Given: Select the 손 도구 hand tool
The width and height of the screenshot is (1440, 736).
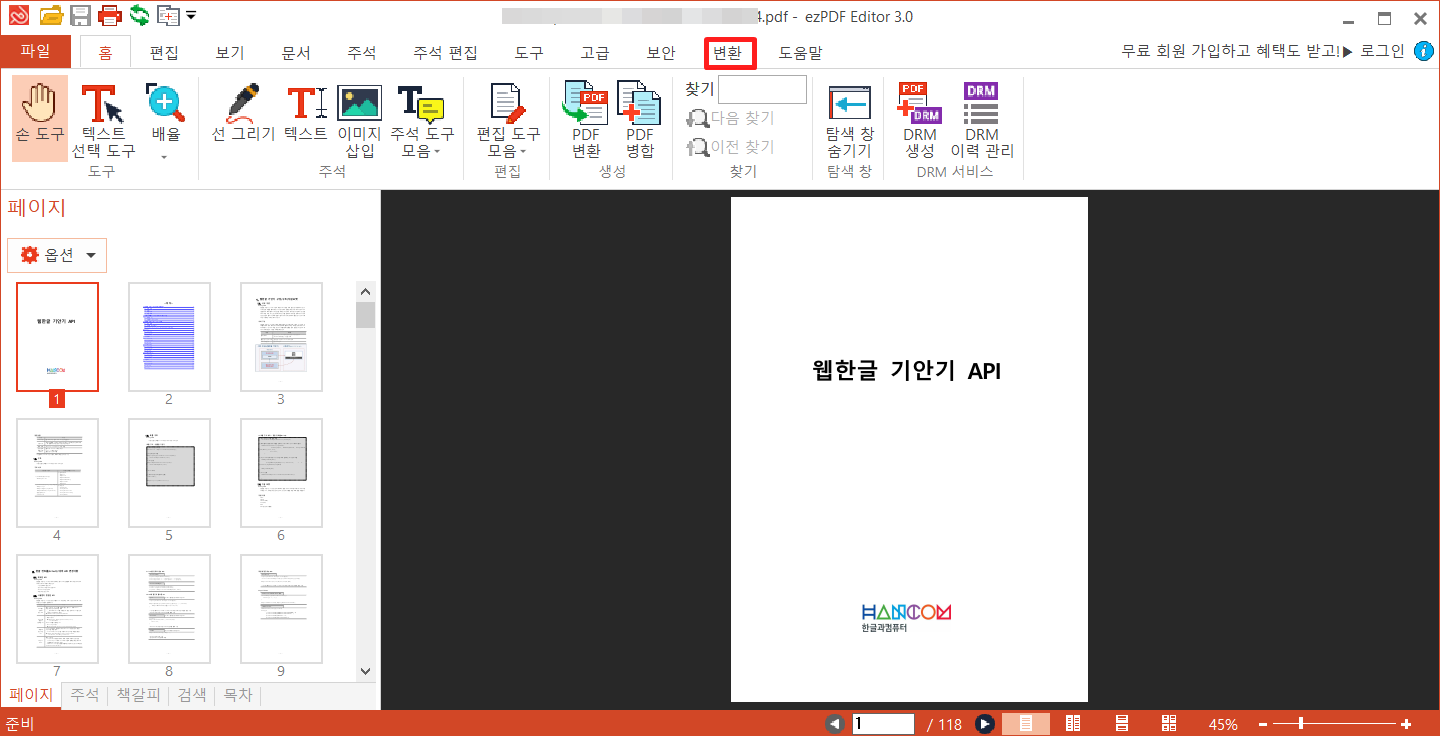Looking at the screenshot, I should pyautogui.click(x=40, y=118).
